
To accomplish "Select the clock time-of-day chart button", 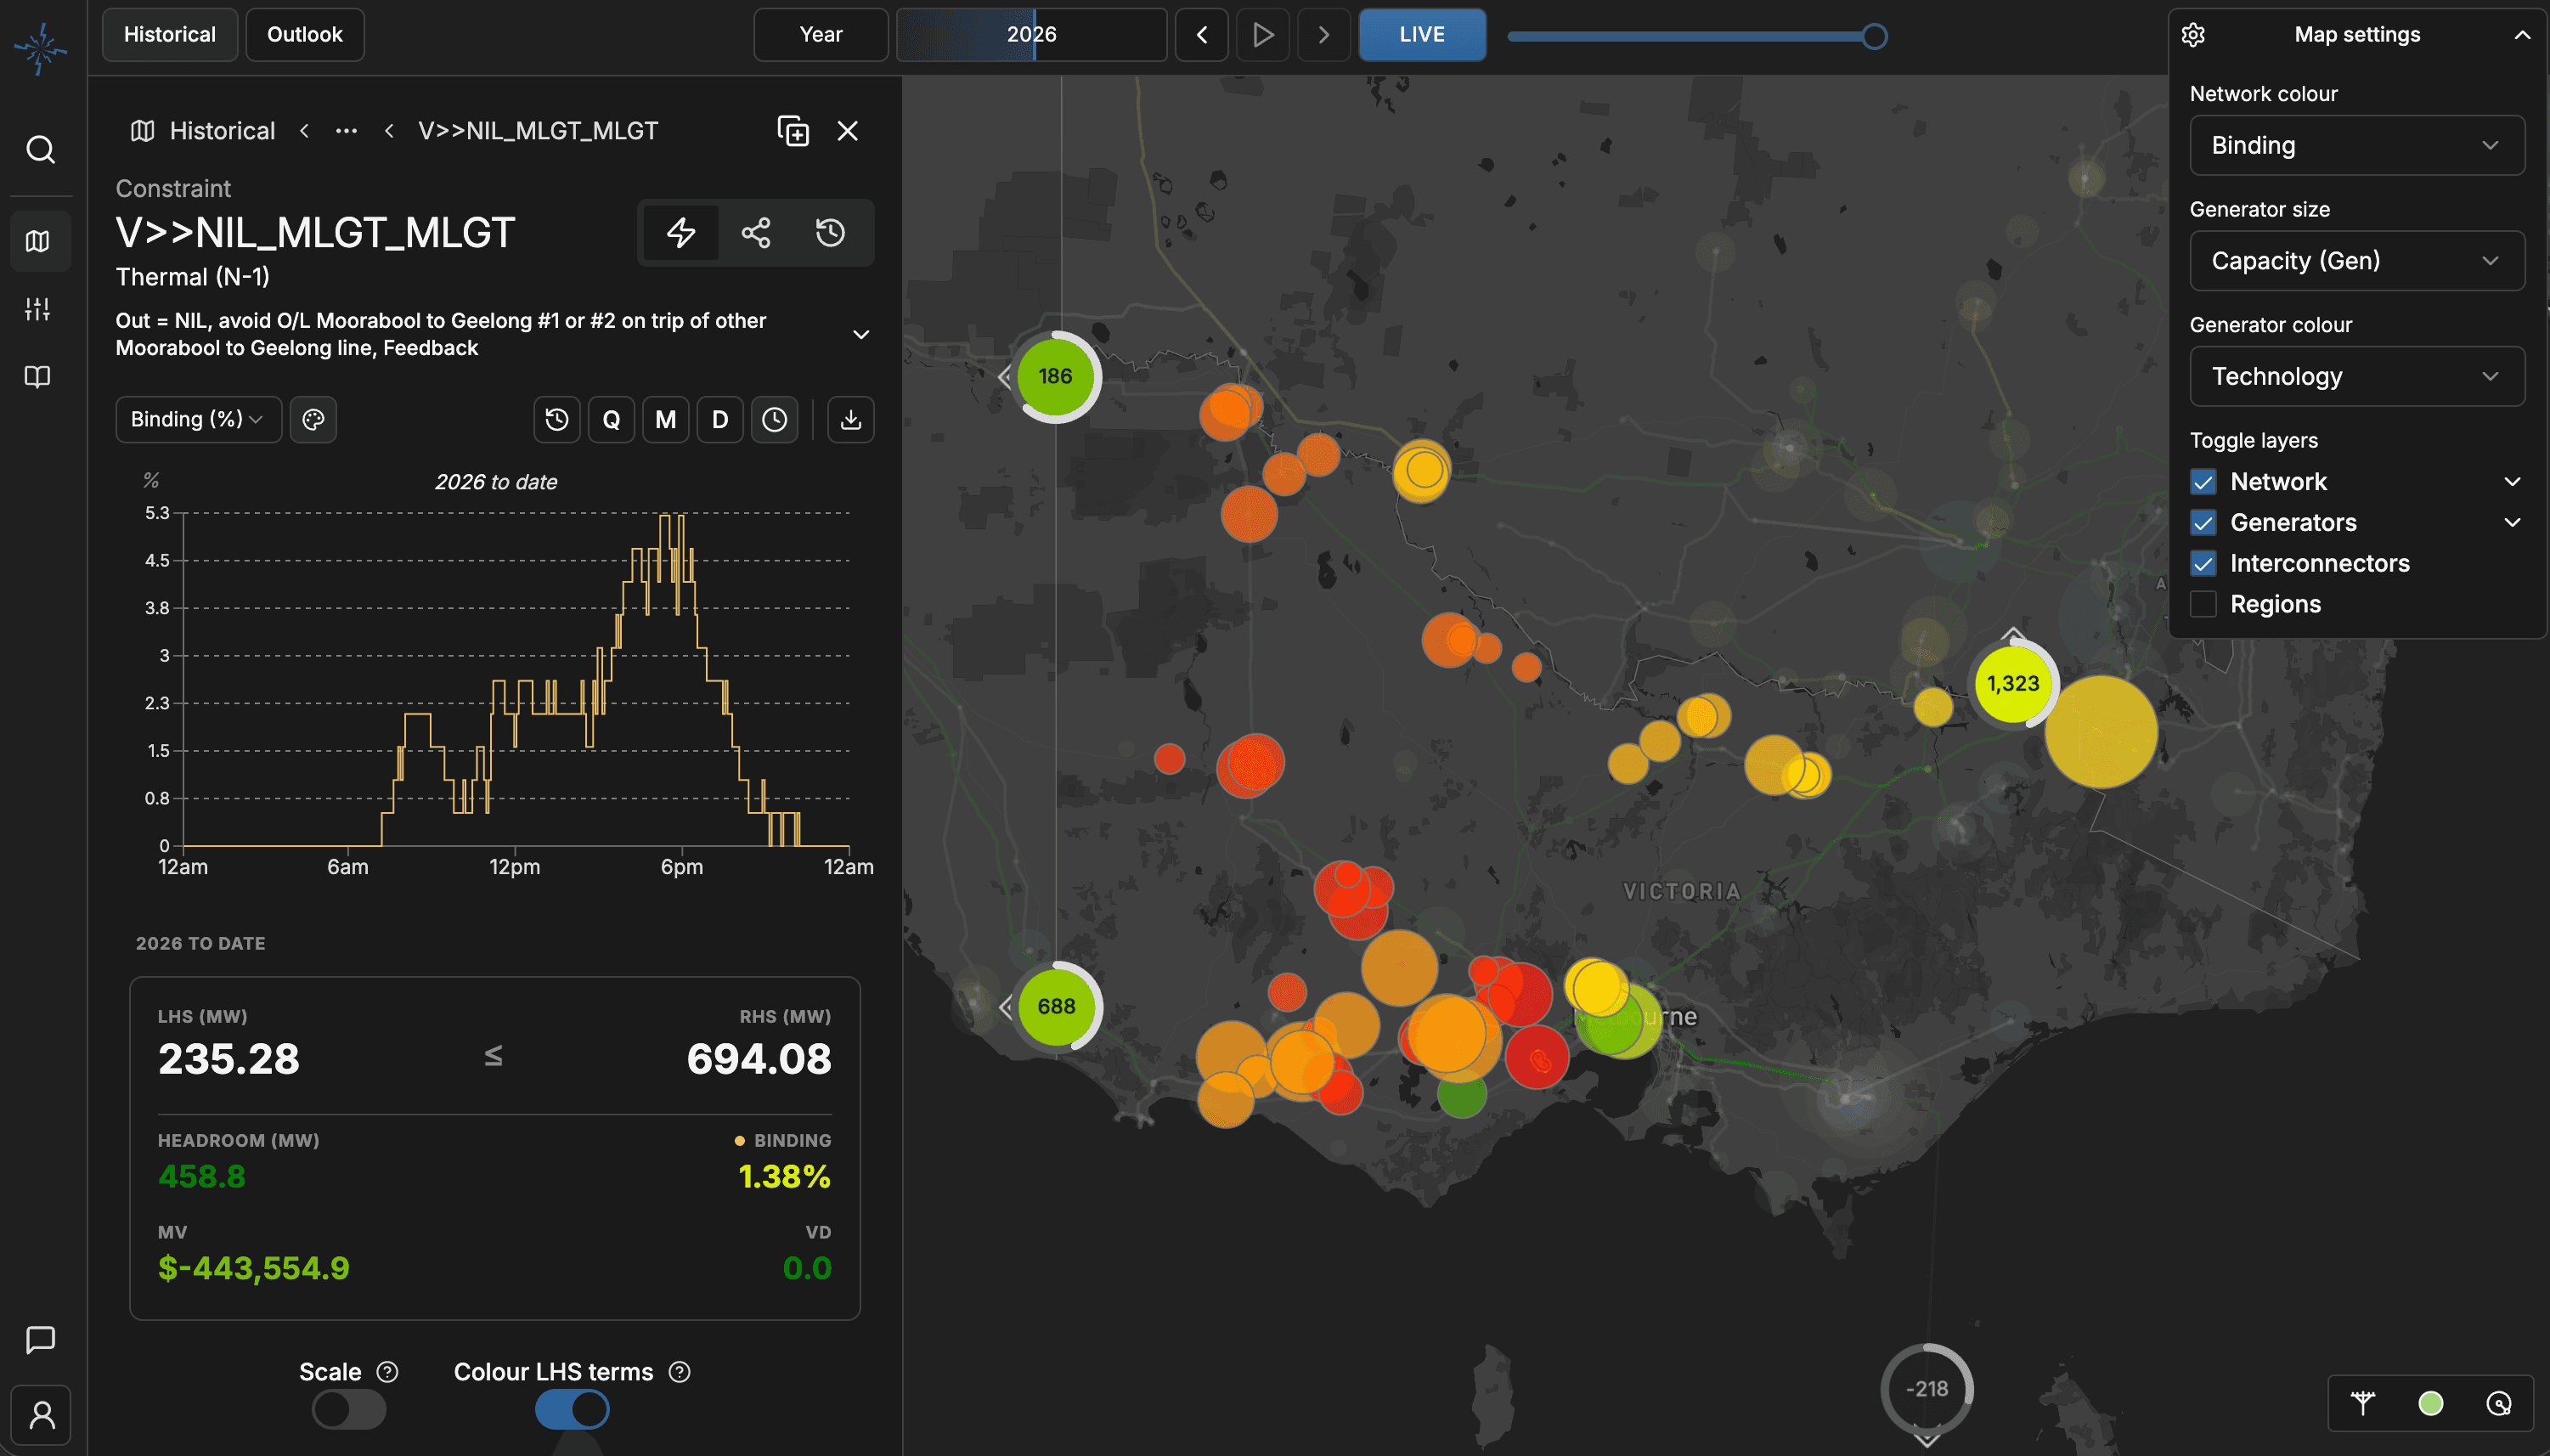I will (x=774, y=419).
